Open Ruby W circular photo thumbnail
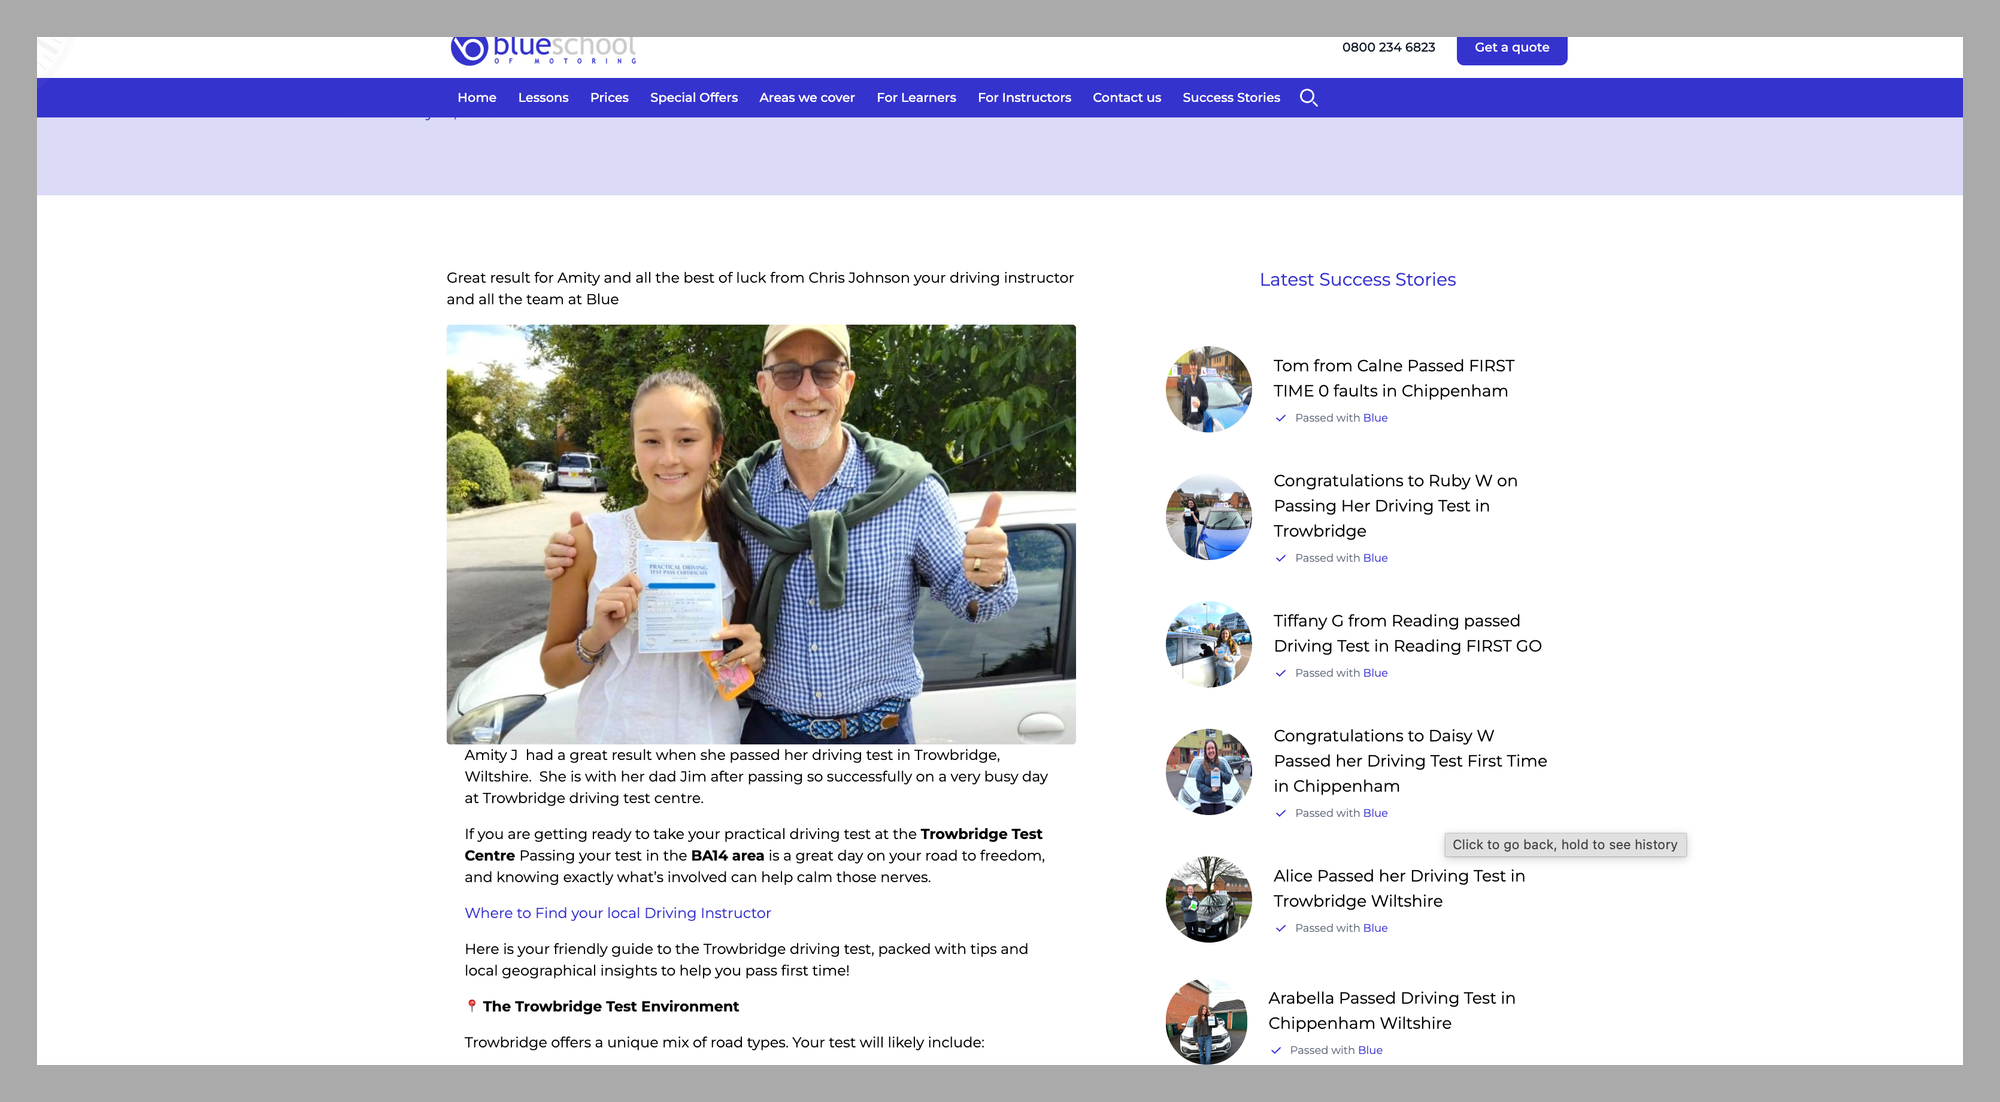 point(1208,517)
